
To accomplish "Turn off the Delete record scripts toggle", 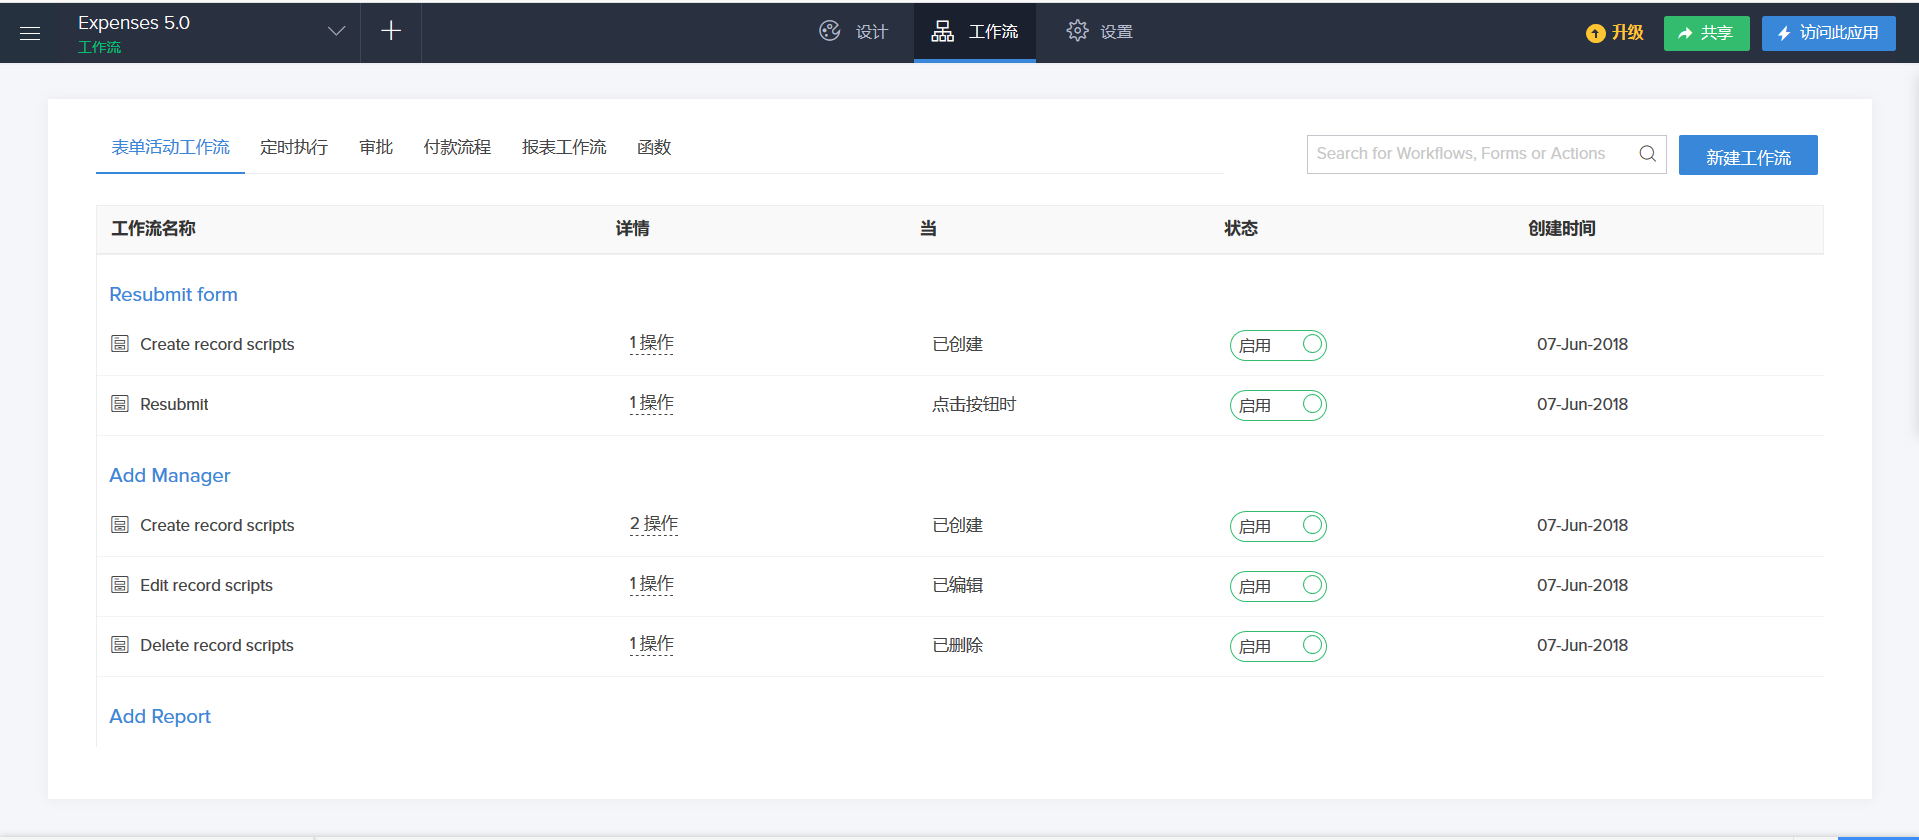I will (x=1278, y=646).
